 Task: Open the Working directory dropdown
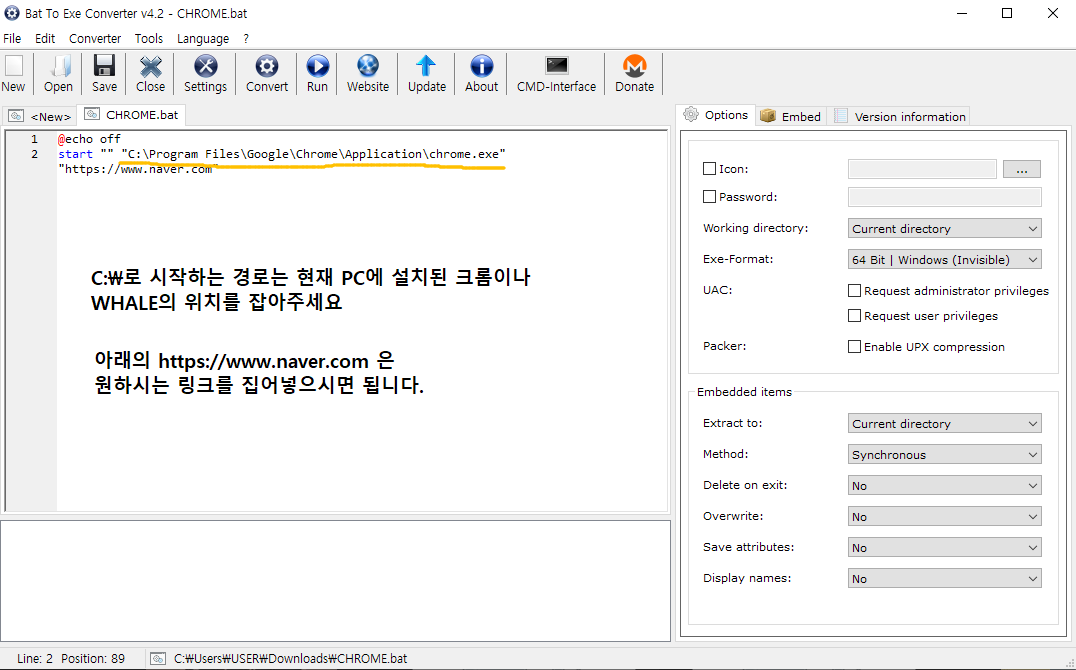[x=944, y=229]
